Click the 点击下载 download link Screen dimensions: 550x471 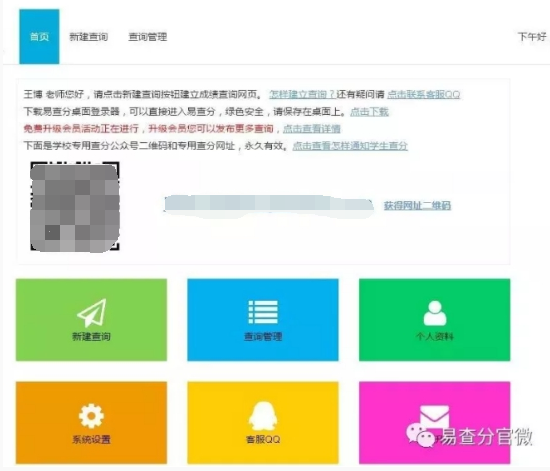coord(369,112)
